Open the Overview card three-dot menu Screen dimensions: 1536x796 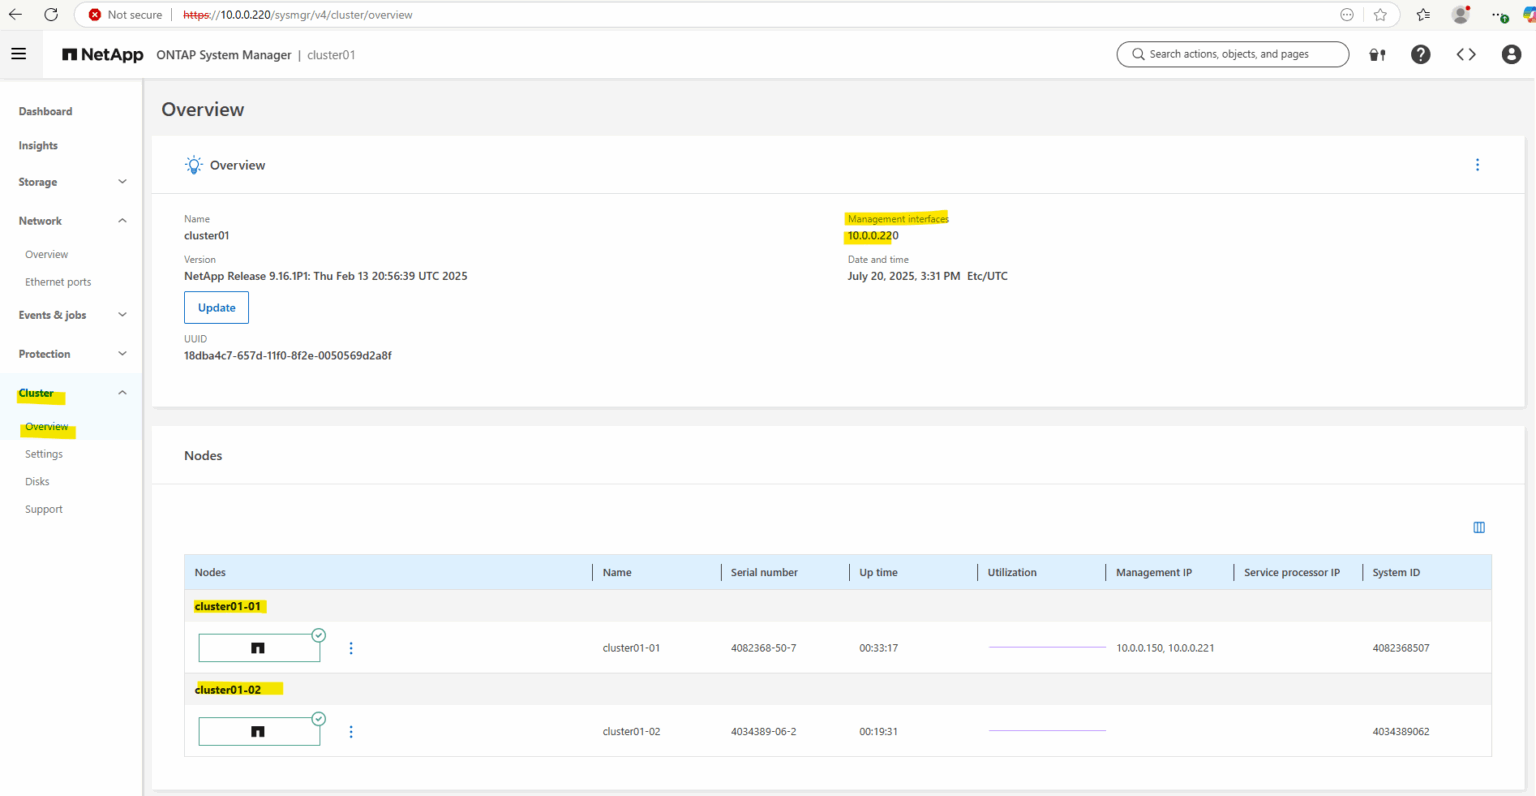coord(1478,164)
